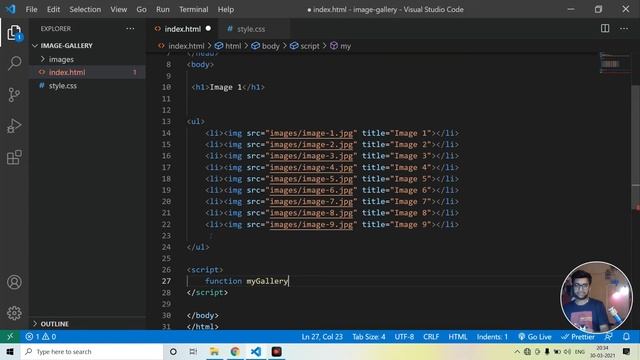640x360 pixels.
Task: Expand the images folder
Action: pyautogui.click(x=61, y=60)
